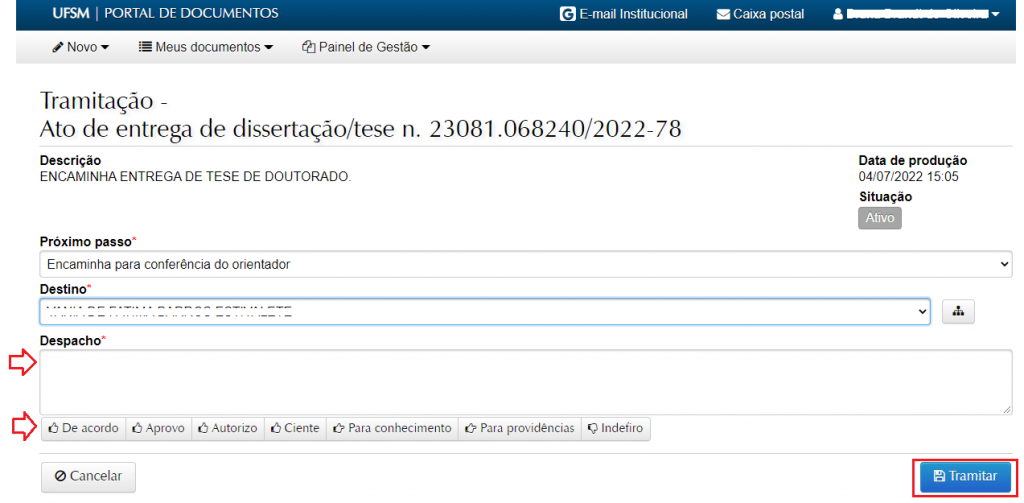The height and width of the screenshot is (503, 1024).
Task: Pick 'Para providências' dispatch option
Action: click(x=519, y=428)
